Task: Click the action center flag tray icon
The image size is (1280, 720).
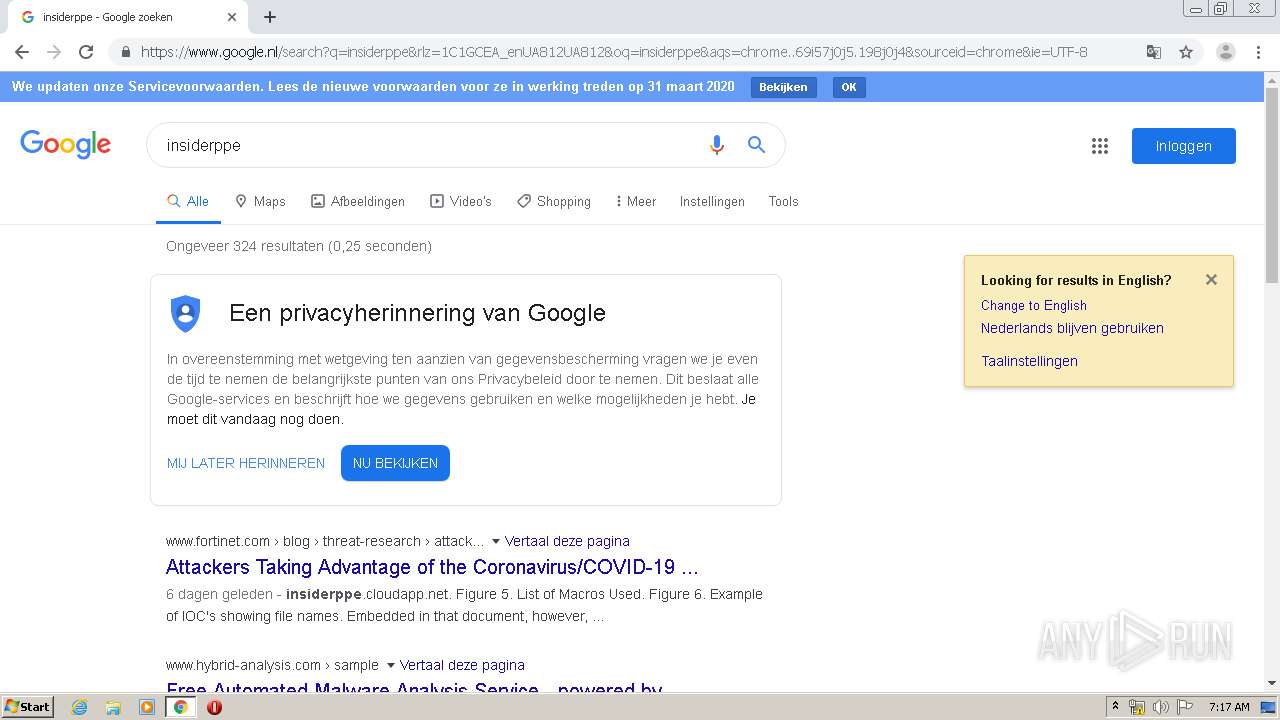Action: coord(1184,707)
